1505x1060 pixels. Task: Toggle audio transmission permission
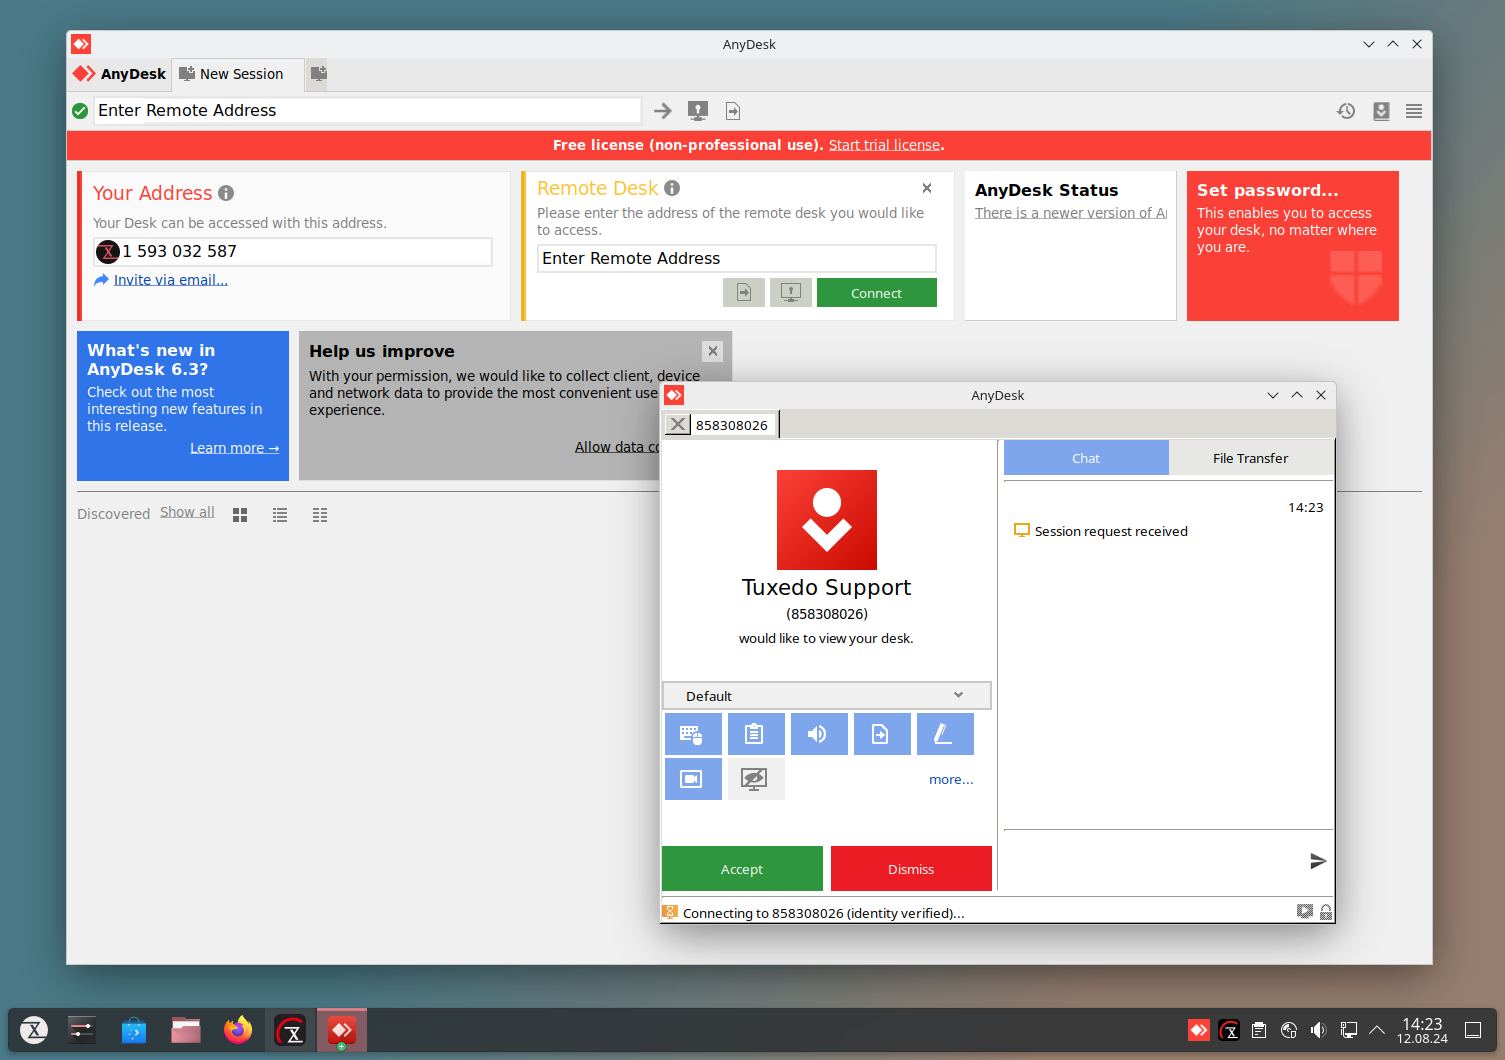[x=819, y=734]
